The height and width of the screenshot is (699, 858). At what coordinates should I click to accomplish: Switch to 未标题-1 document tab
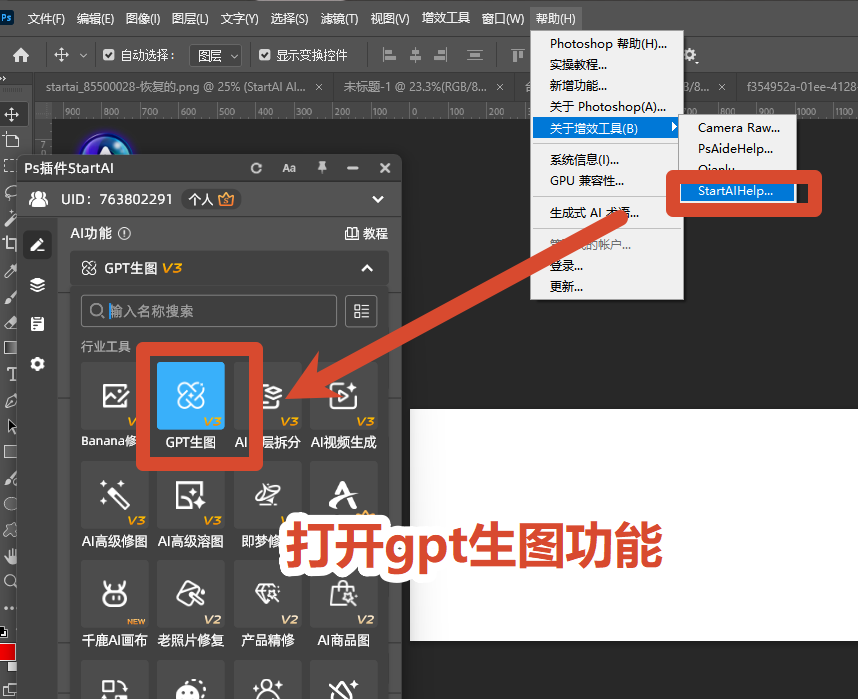(x=415, y=86)
